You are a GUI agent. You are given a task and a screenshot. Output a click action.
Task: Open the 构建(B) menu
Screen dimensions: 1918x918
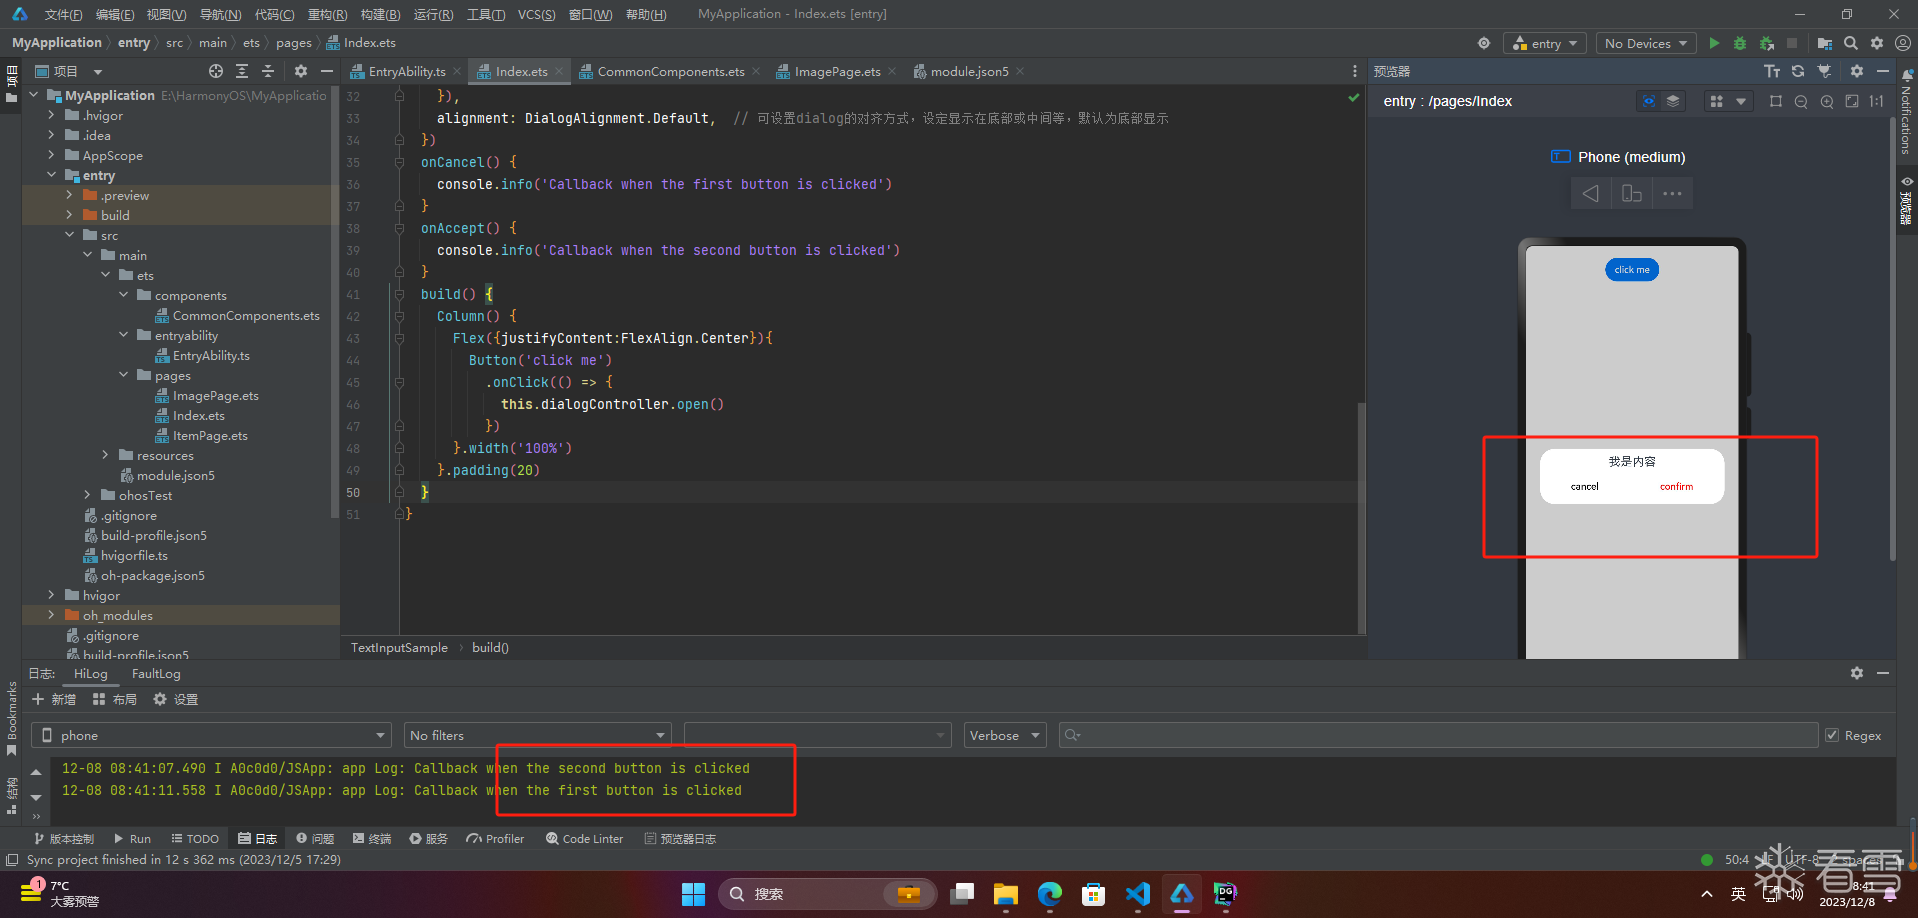pyautogui.click(x=380, y=14)
